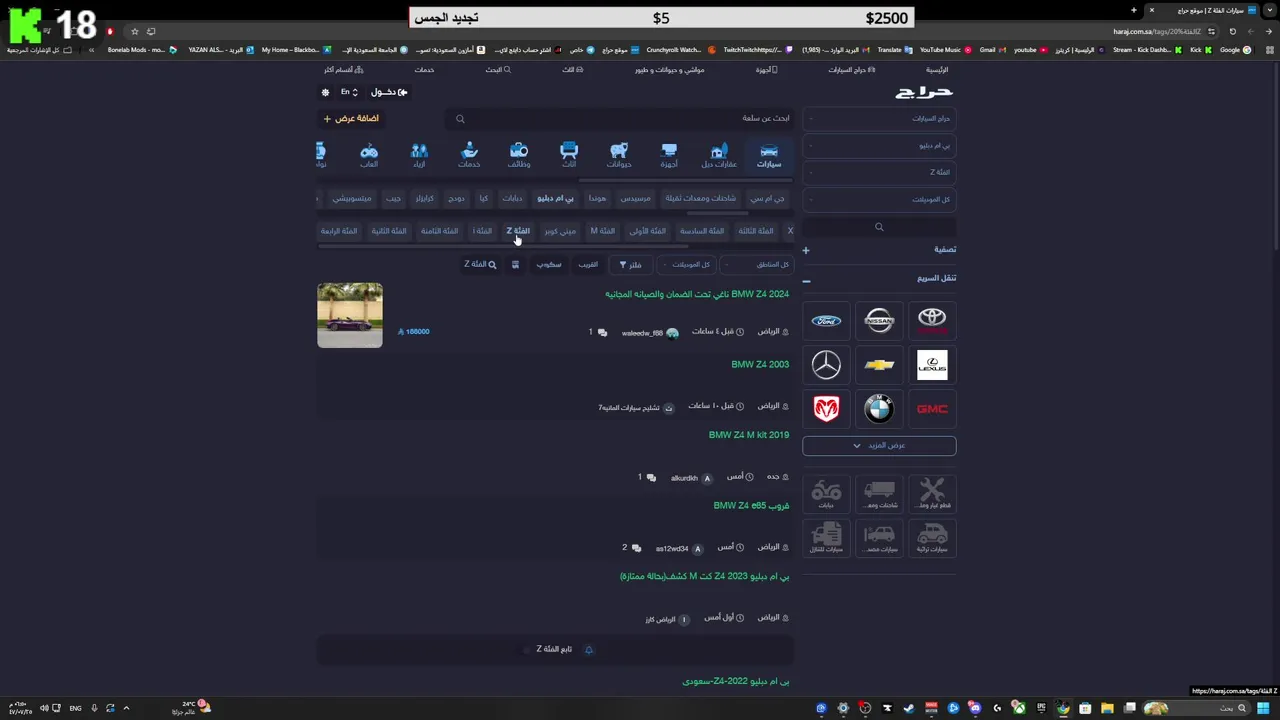Open the BMW Z4 M kit 2019 listing
The width and height of the screenshot is (1280, 720).
tap(749, 435)
